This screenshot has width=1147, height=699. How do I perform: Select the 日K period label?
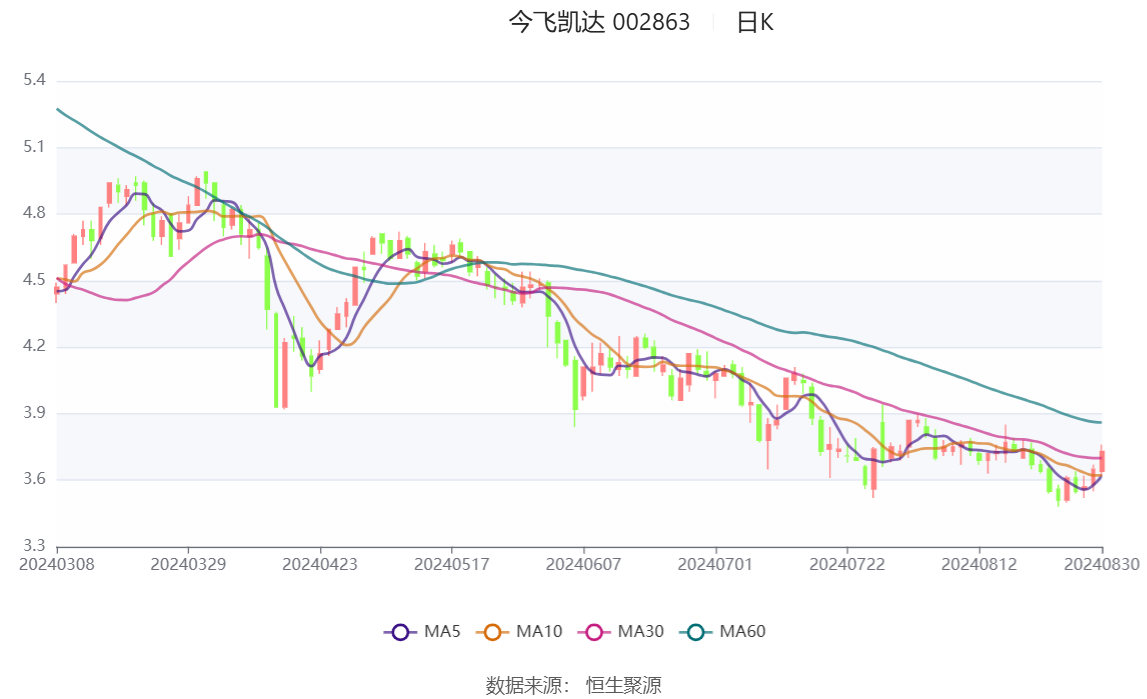coord(755,23)
